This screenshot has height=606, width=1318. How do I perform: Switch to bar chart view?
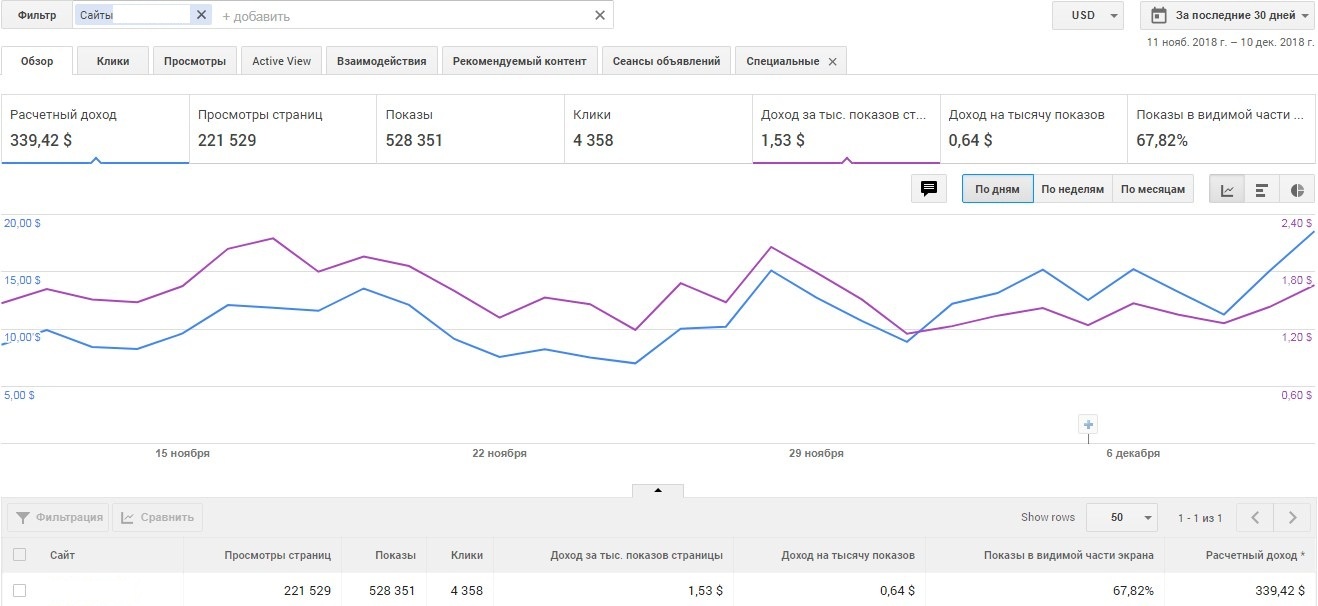tap(1262, 189)
